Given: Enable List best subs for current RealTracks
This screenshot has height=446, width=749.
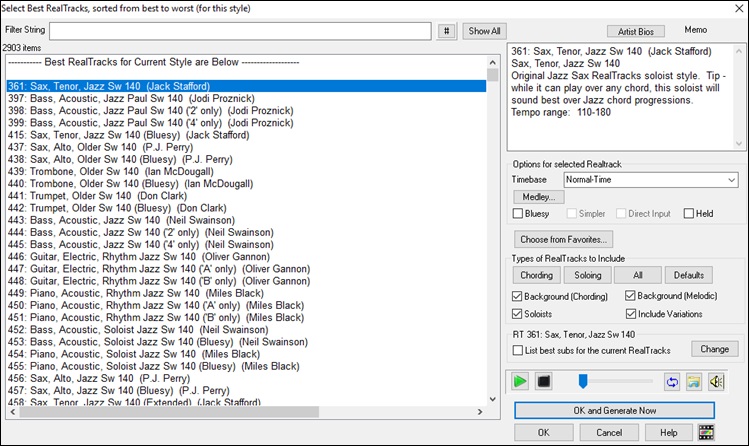Looking at the screenshot, I should [518, 350].
